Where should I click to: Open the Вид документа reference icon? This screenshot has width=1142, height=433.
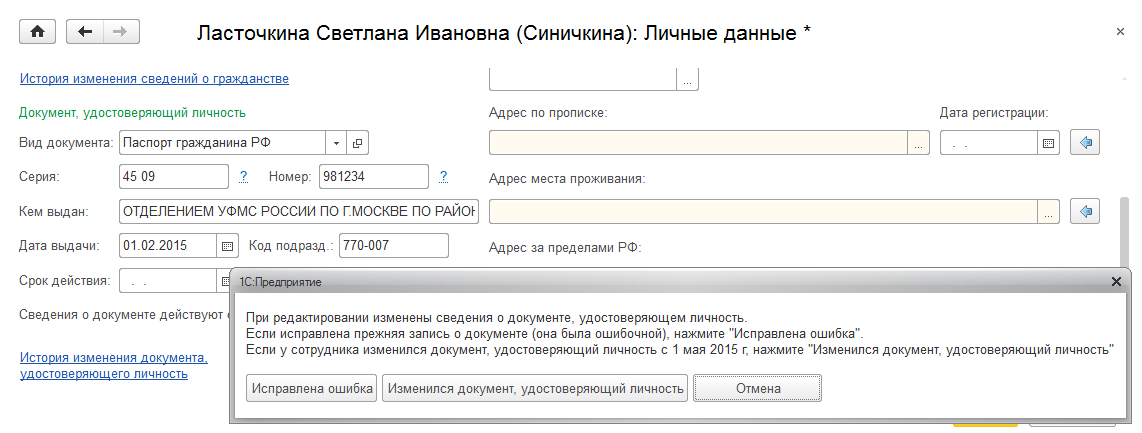pyautogui.click(x=358, y=143)
